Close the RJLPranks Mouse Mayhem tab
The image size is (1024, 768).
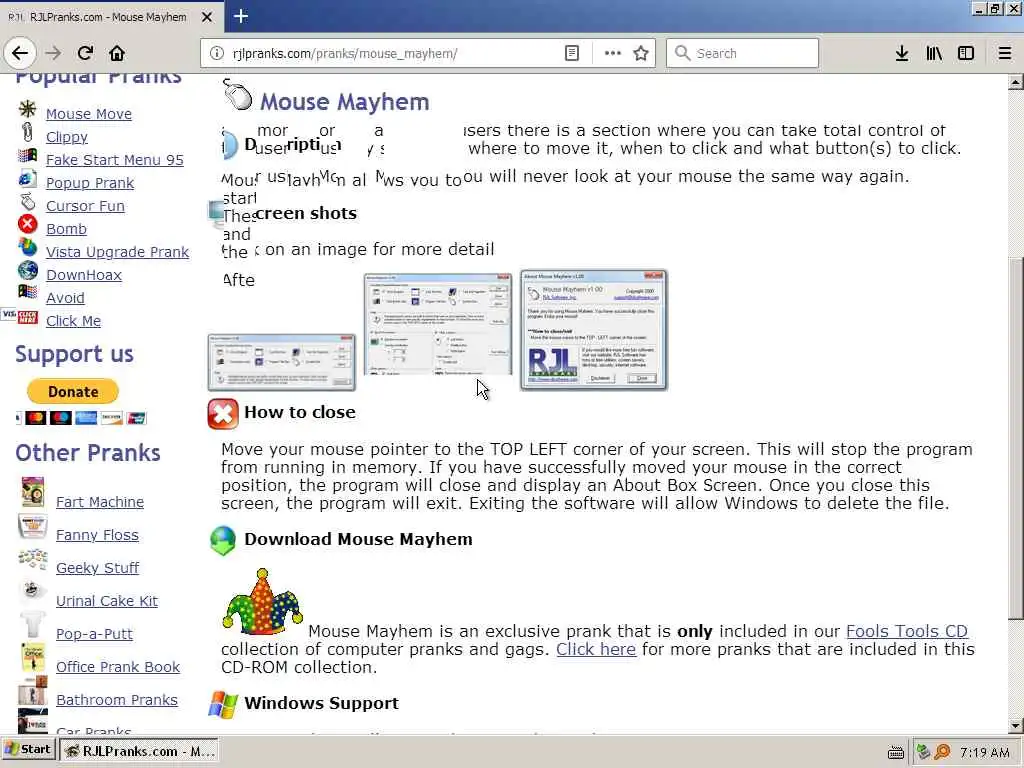pyautogui.click(x=206, y=17)
